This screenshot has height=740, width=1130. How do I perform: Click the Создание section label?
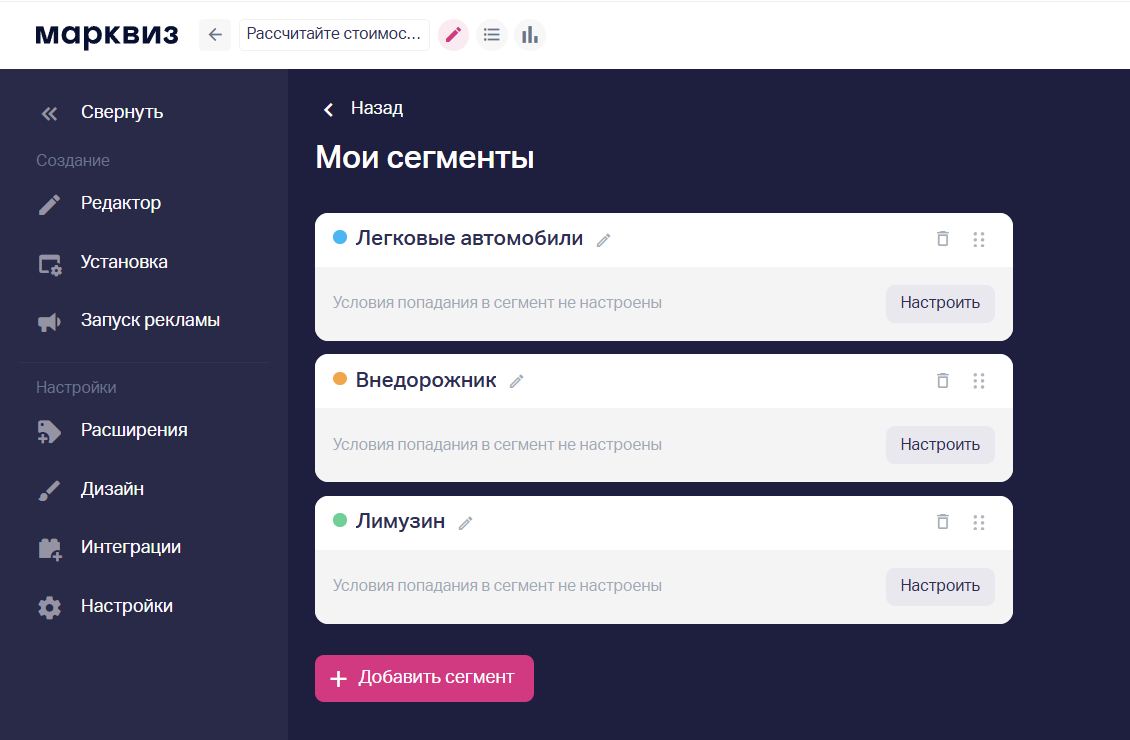pyautogui.click(x=73, y=161)
